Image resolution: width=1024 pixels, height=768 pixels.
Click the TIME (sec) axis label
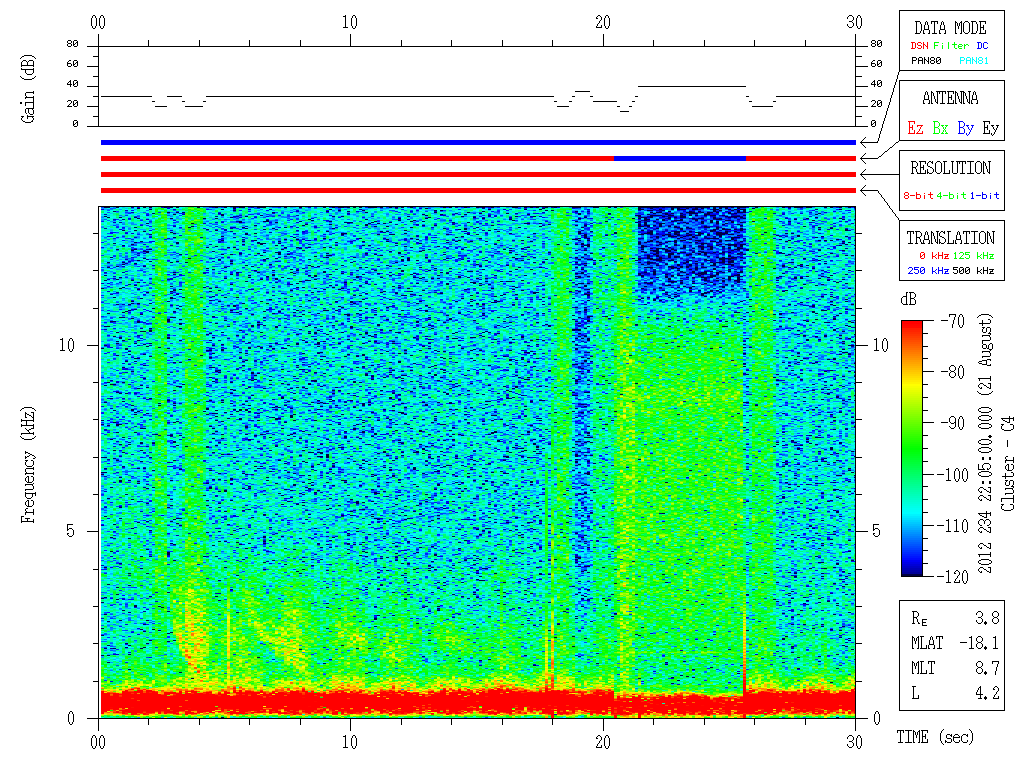935,738
